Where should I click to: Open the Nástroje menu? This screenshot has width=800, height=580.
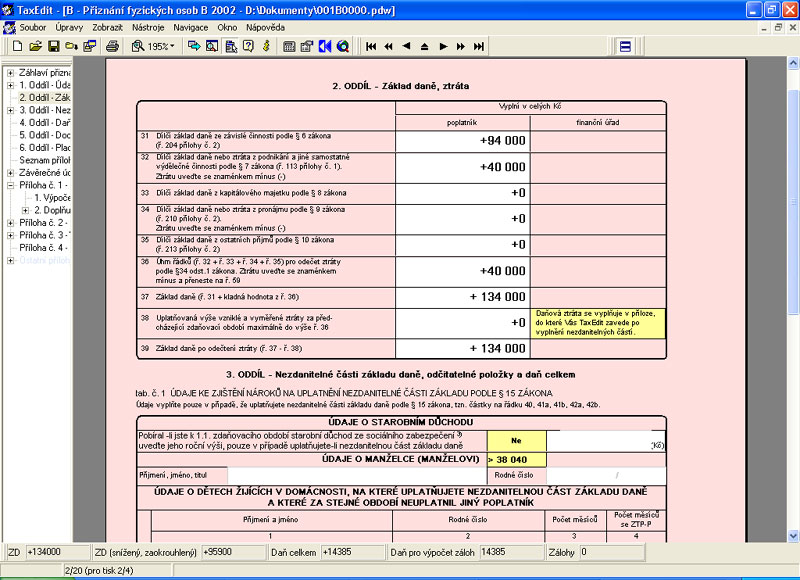click(148, 28)
